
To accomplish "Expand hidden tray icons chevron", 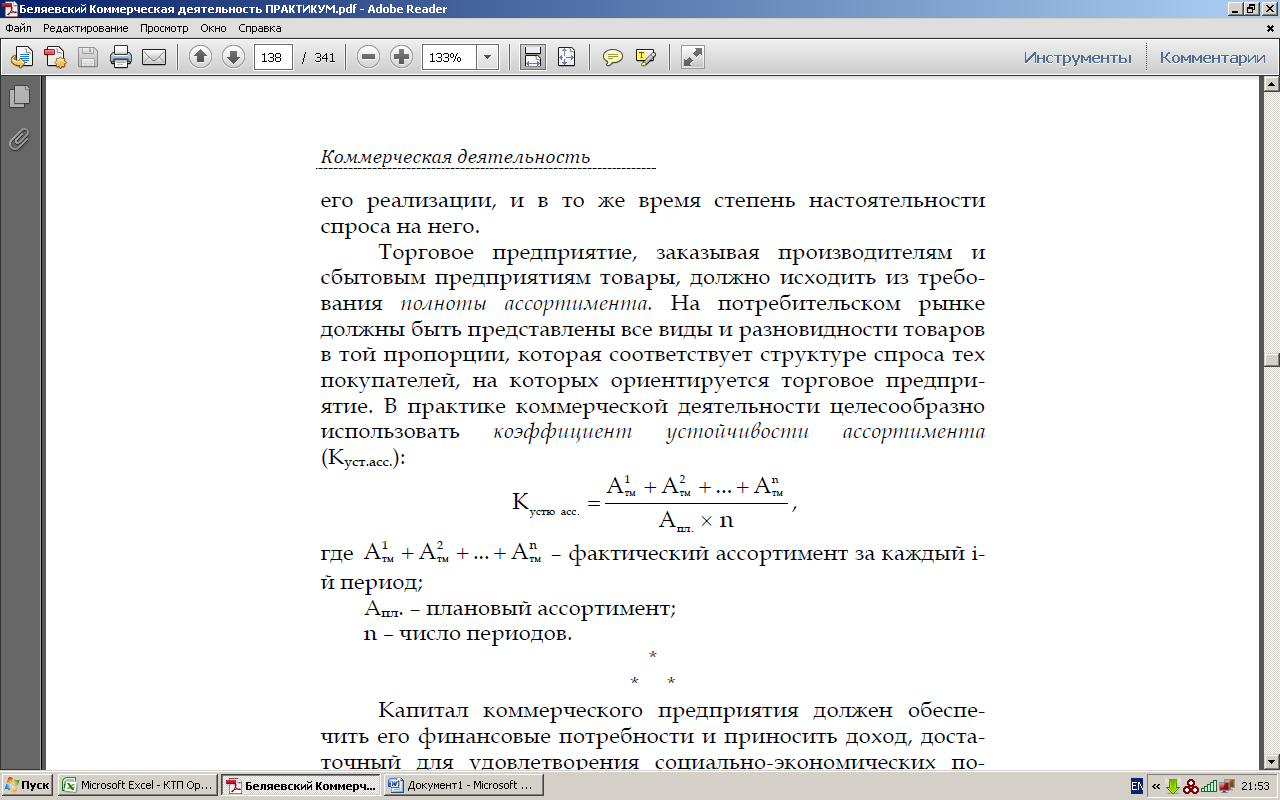I will coord(1155,785).
